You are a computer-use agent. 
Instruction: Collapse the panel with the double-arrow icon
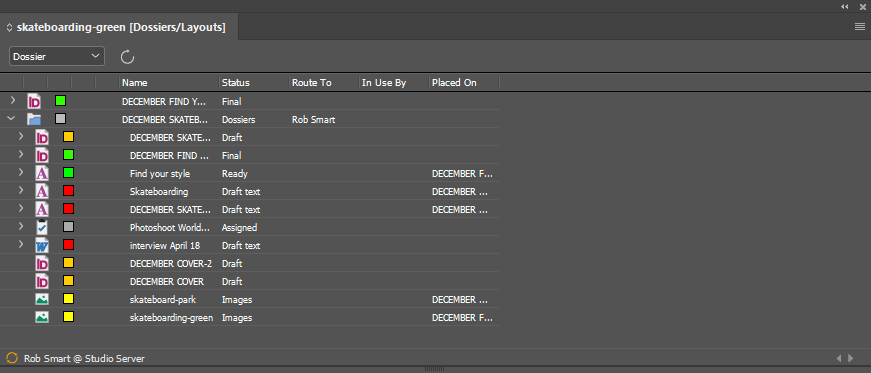pos(845,7)
